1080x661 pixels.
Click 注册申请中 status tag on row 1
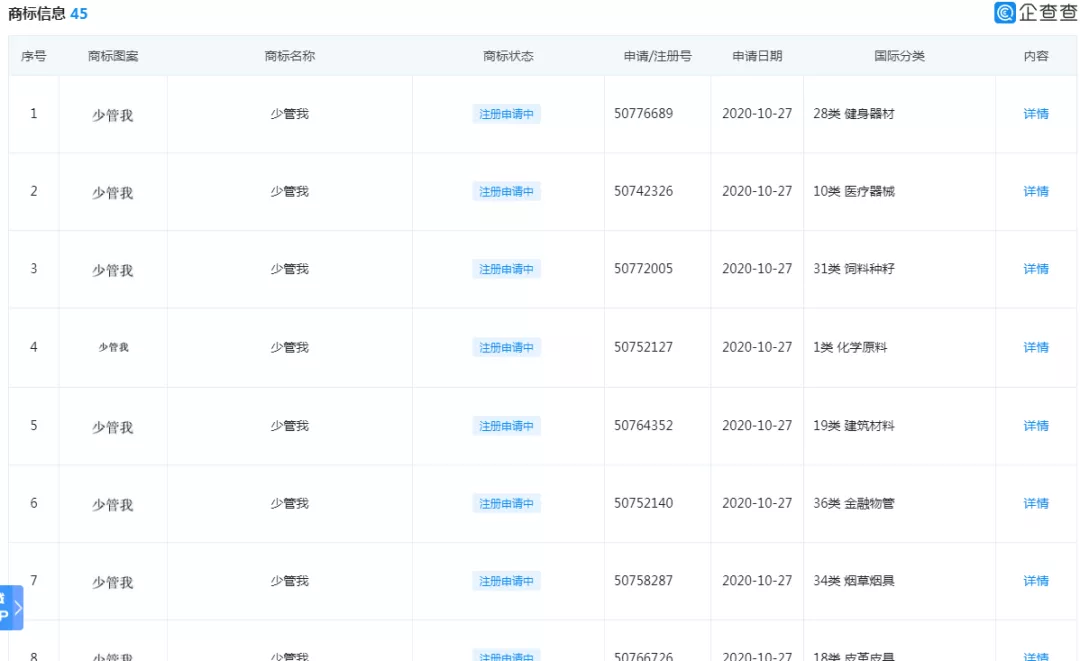pyautogui.click(x=506, y=113)
